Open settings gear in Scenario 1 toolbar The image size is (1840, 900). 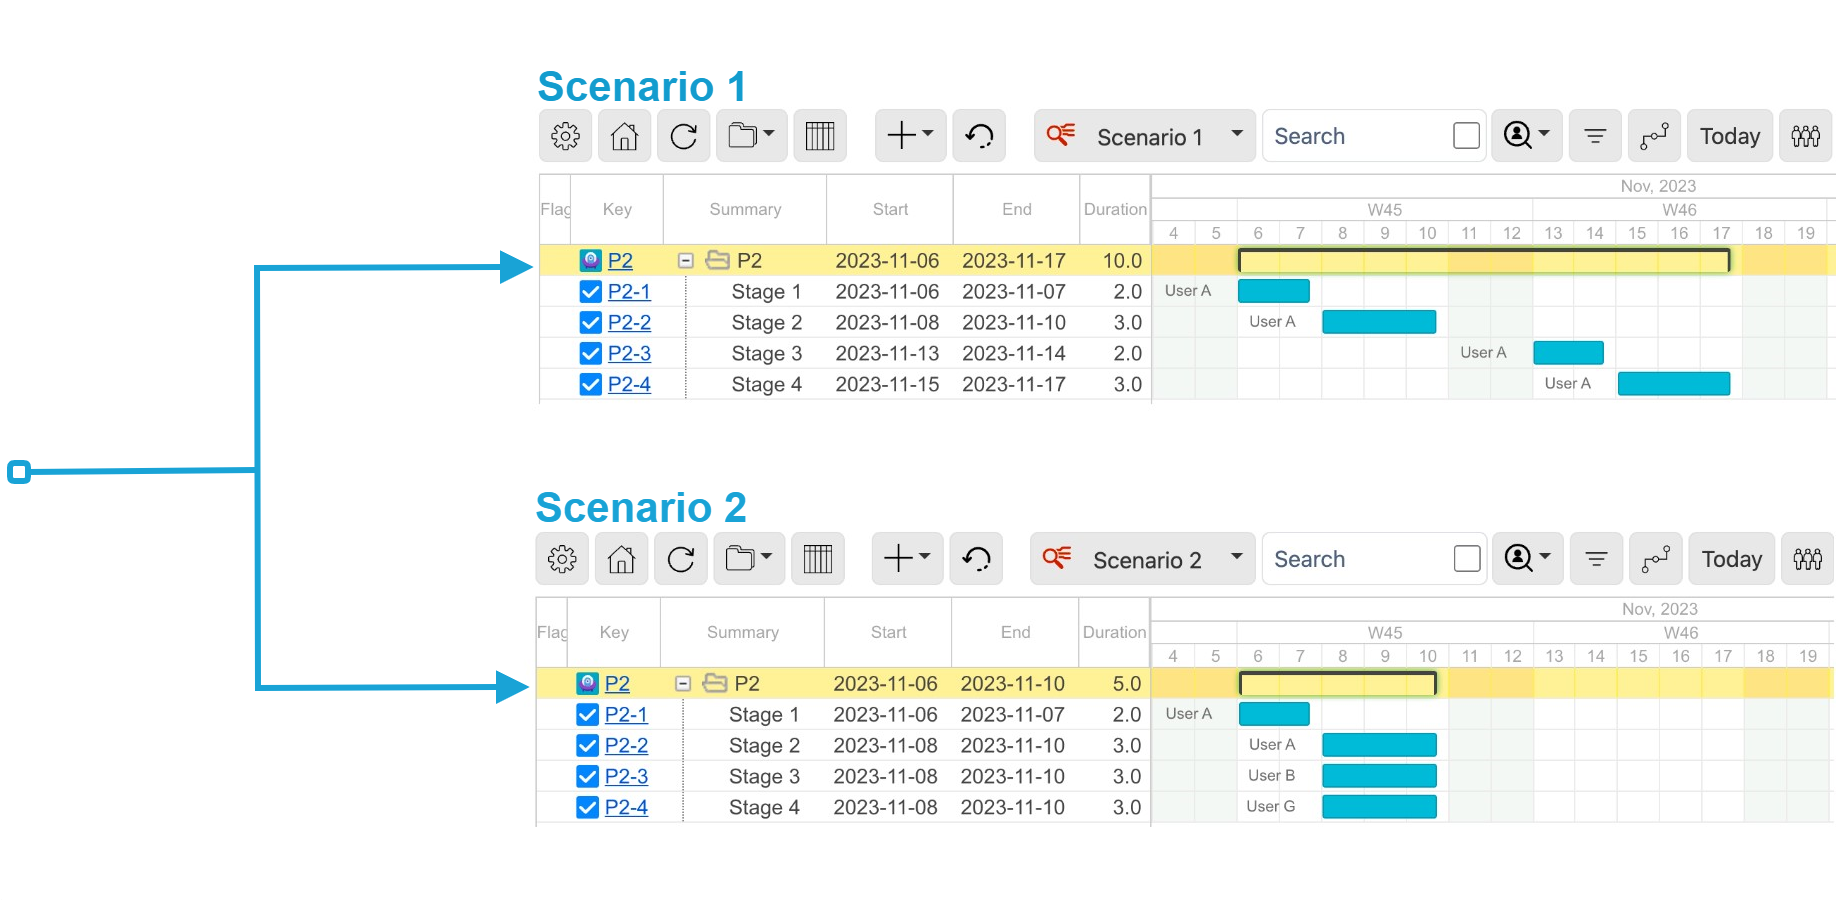(x=565, y=136)
